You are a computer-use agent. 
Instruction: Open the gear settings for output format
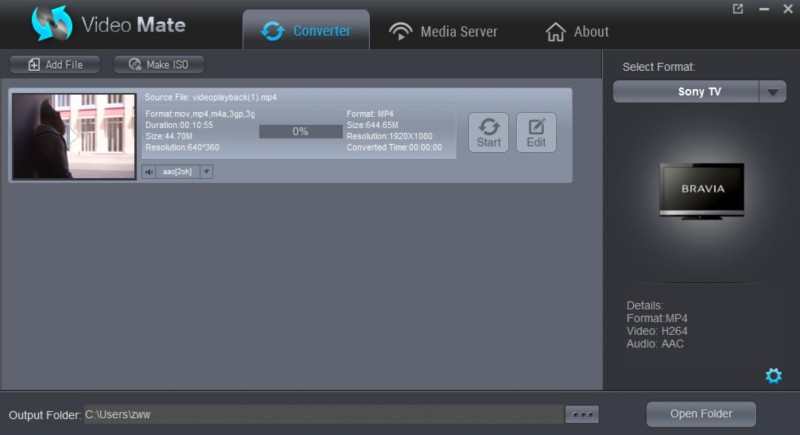[x=773, y=375]
